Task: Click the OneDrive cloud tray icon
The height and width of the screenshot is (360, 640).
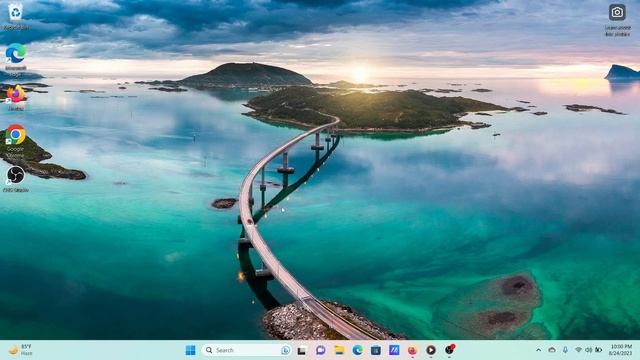Action: coord(552,350)
